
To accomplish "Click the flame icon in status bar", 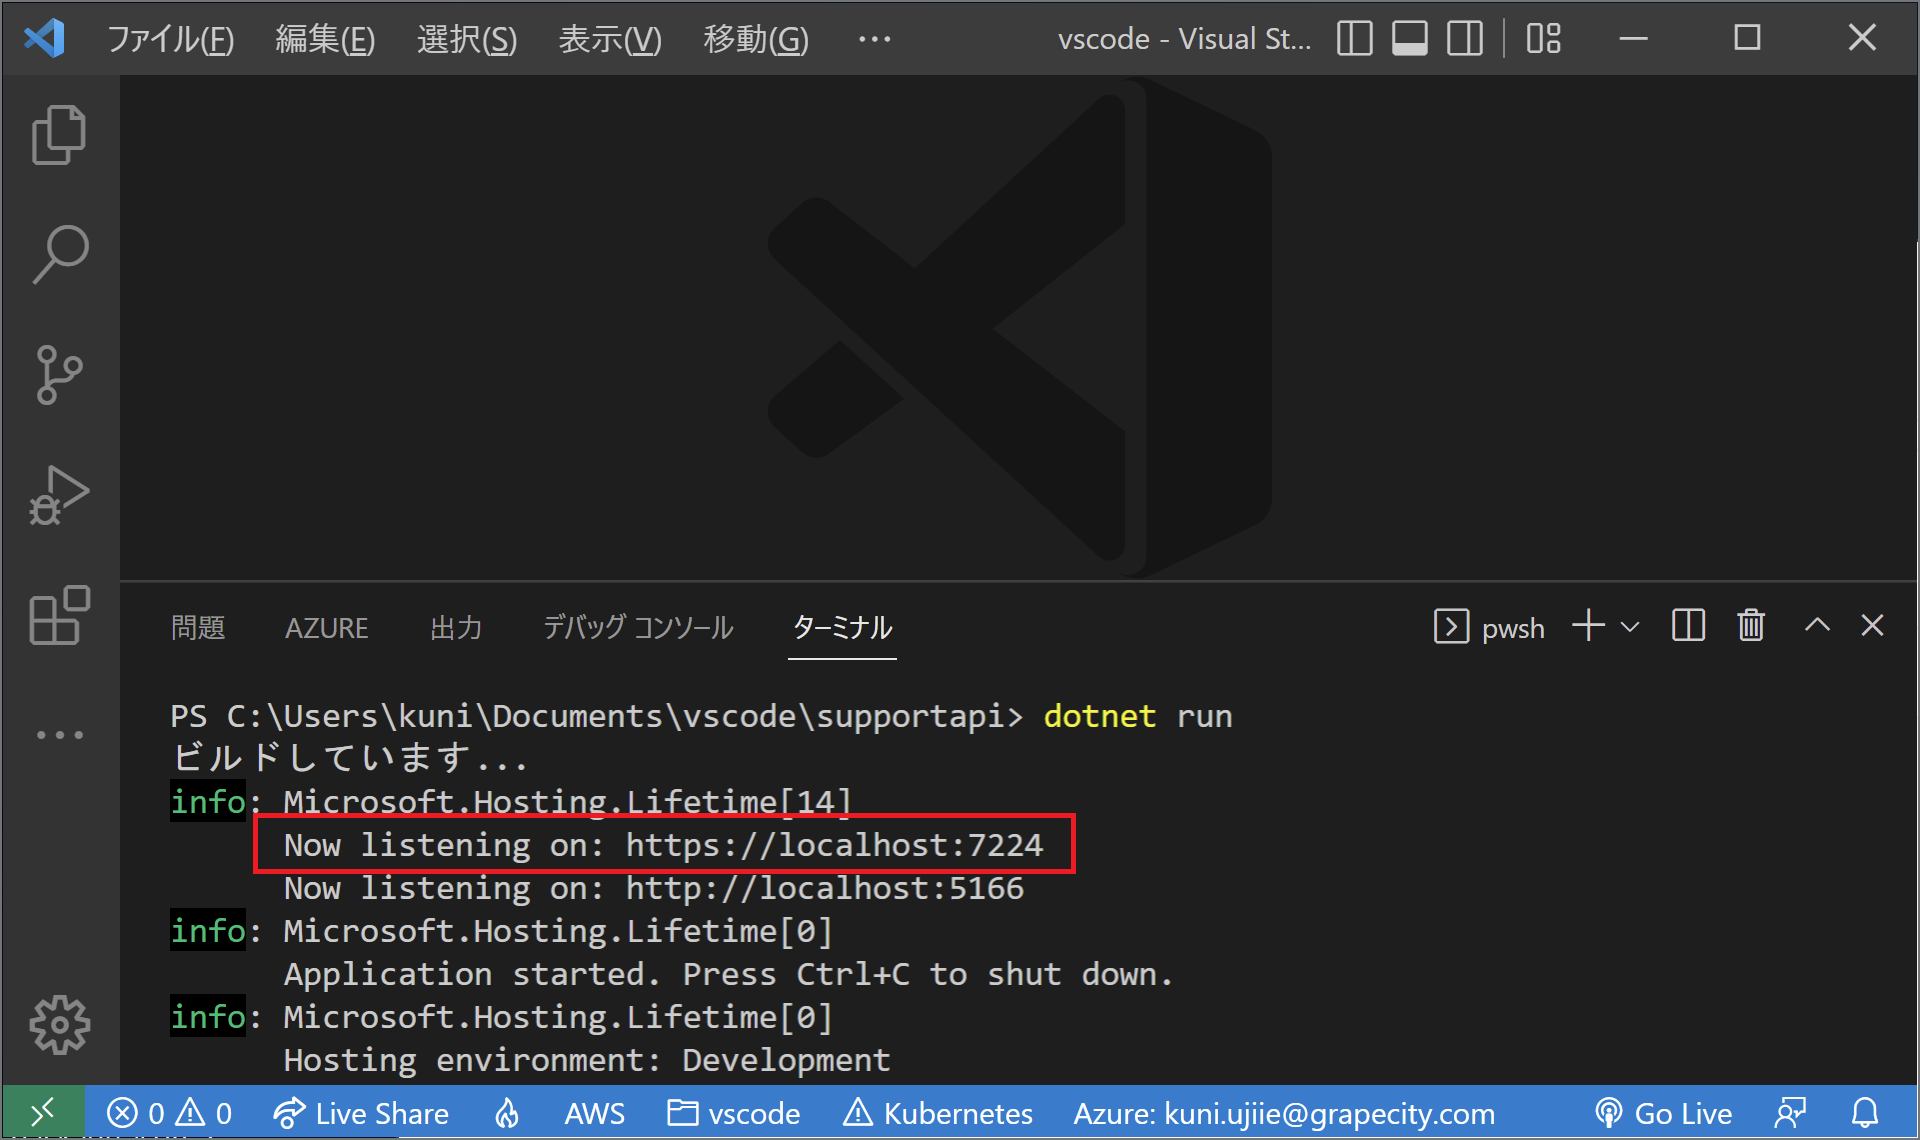I will click(507, 1113).
